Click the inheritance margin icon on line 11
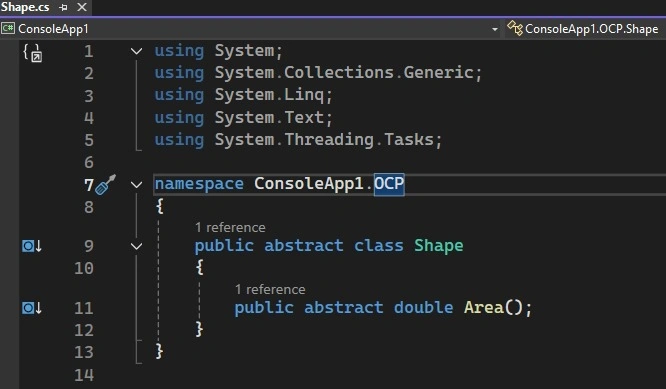The image size is (666, 389). pos(32,307)
